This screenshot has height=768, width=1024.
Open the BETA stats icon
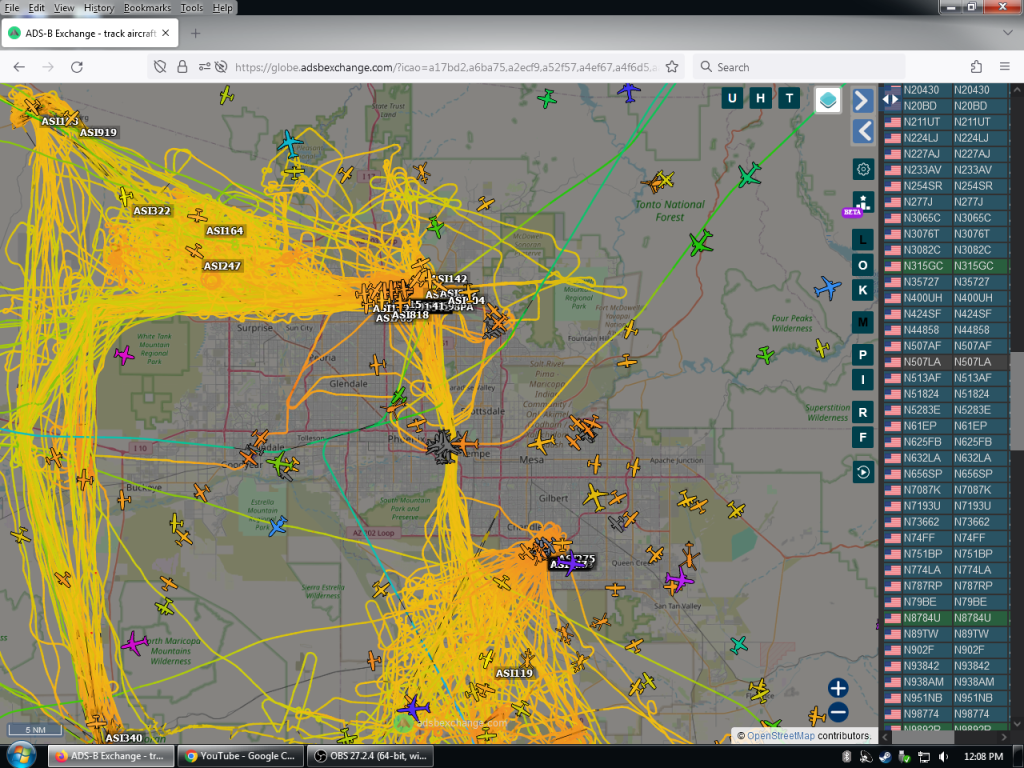863,202
